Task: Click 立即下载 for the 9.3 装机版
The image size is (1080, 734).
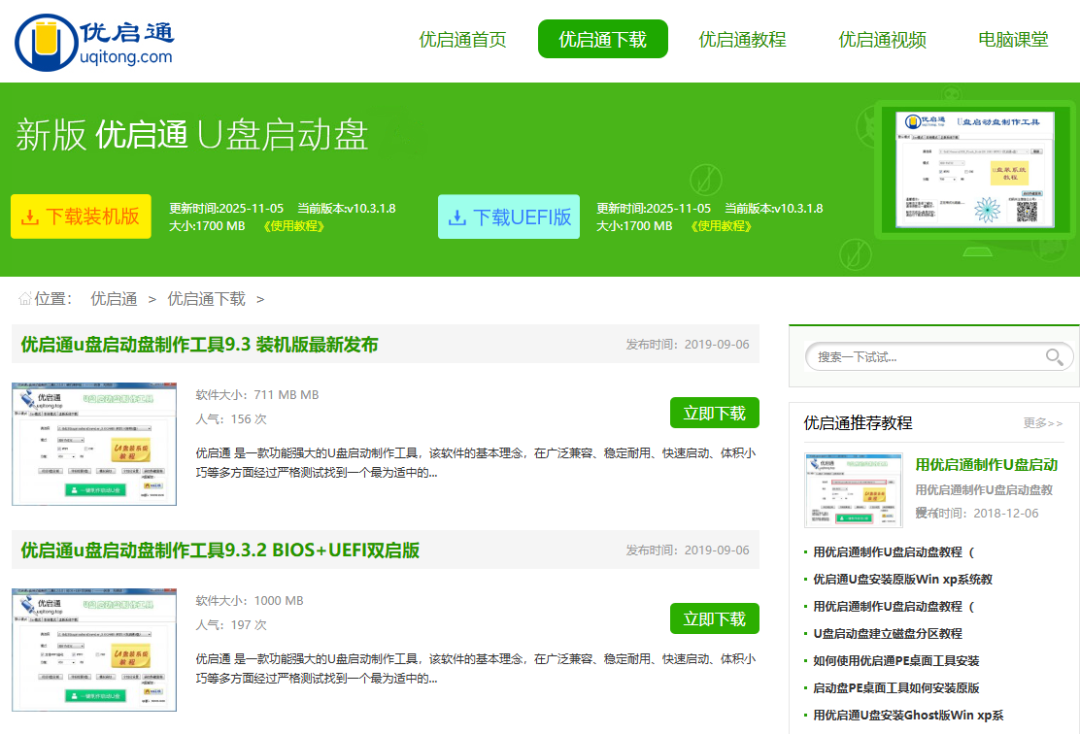Action: pos(714,412)
